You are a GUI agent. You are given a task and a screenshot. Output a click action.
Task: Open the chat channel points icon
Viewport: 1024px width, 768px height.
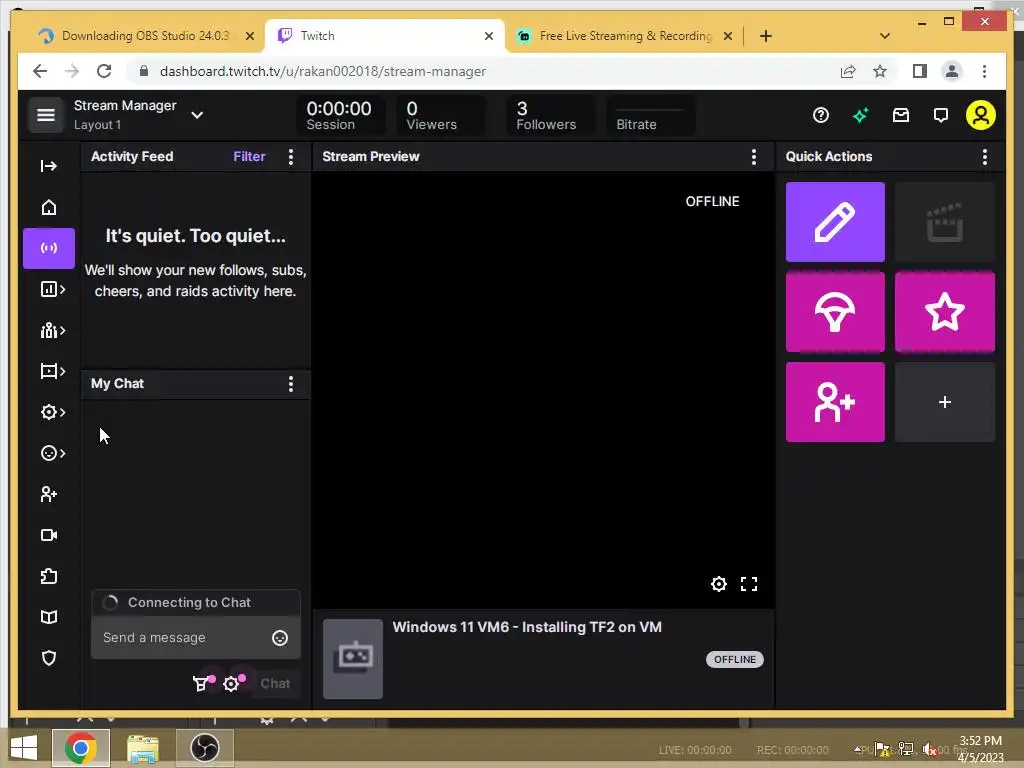[201, 684]
